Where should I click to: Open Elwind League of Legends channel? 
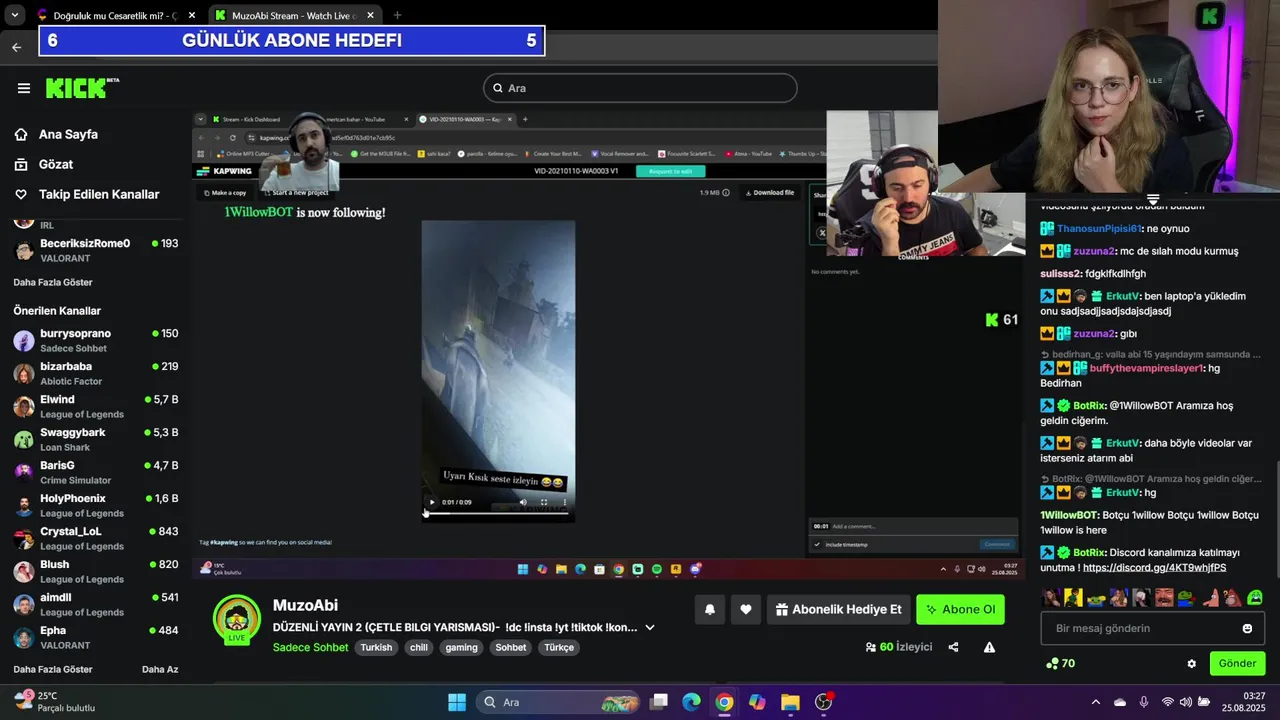(95, 406)
